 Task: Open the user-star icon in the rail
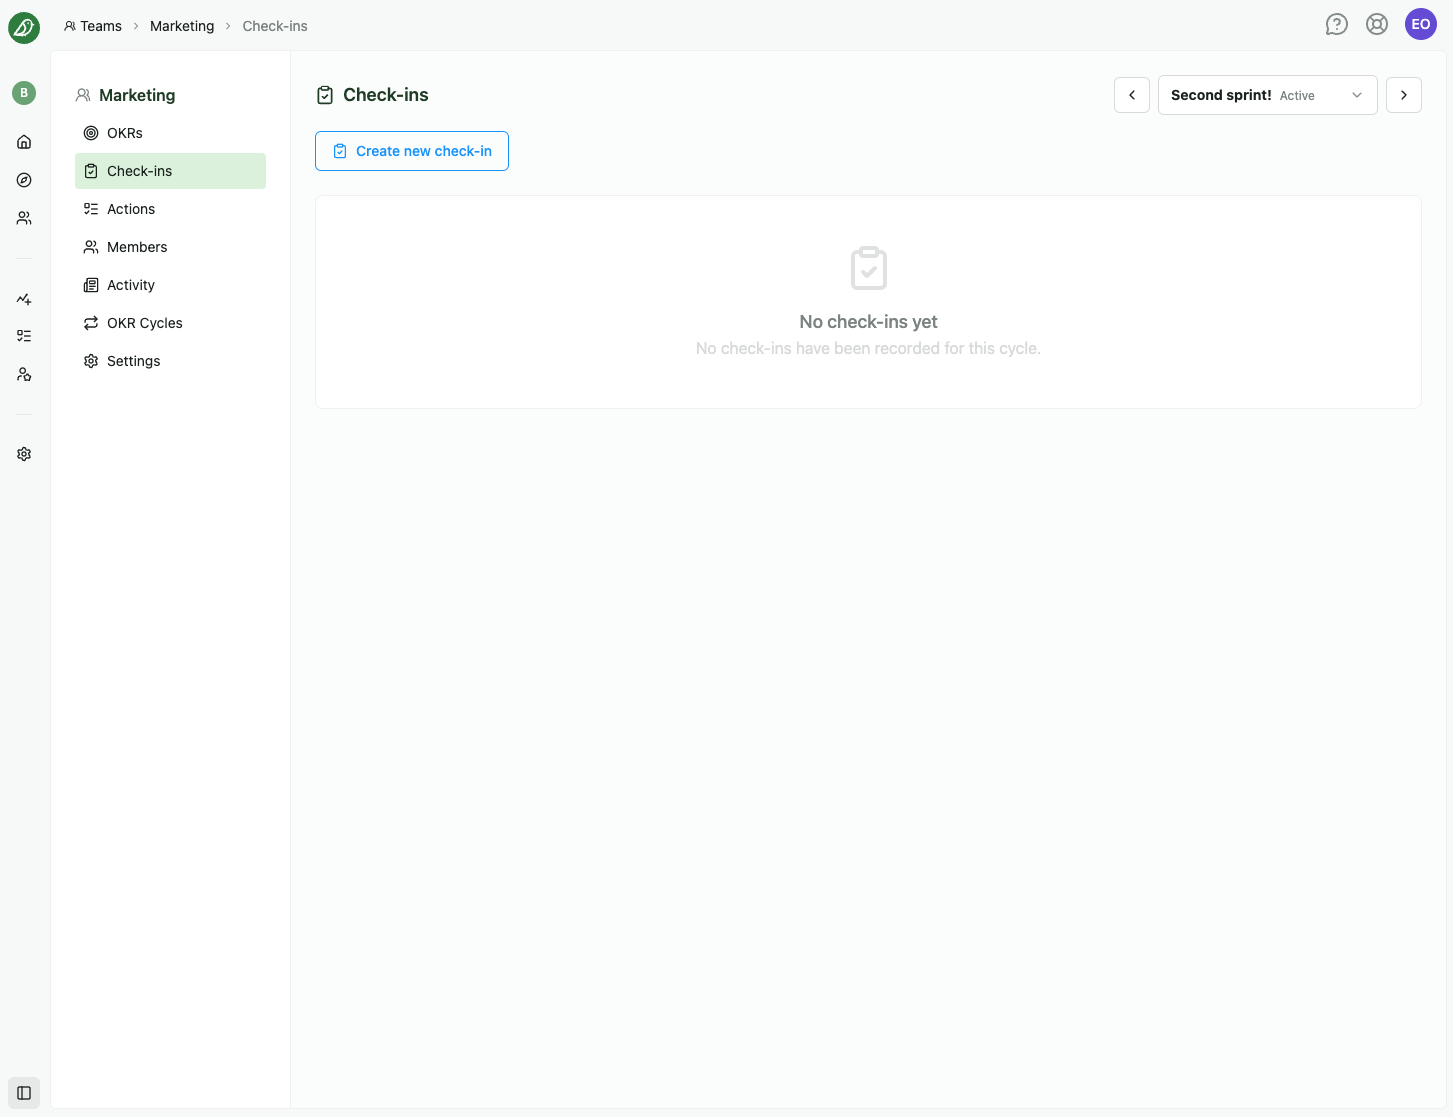click(x=24, y=374)
